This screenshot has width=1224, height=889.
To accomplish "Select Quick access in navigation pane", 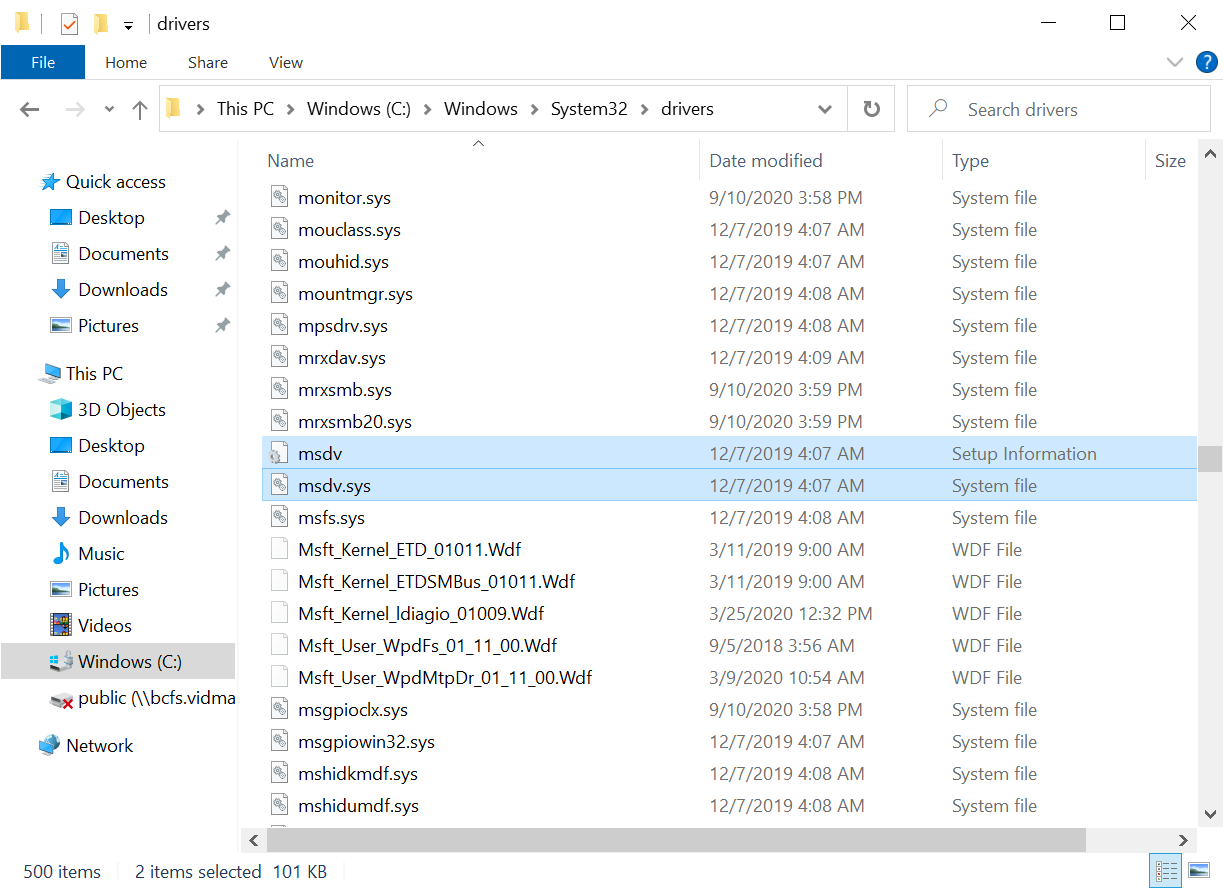I will 116,182.
